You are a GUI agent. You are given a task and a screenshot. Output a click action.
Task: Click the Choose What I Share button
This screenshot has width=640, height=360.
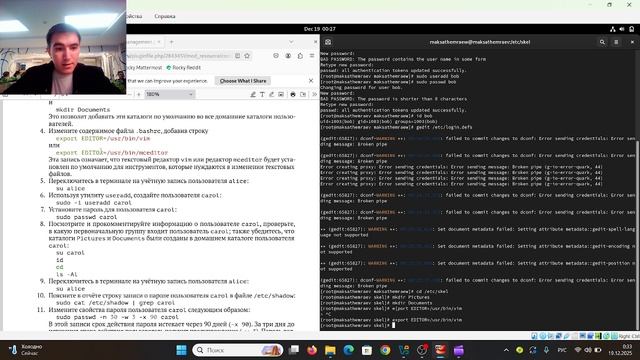click(x=243, y=81)
